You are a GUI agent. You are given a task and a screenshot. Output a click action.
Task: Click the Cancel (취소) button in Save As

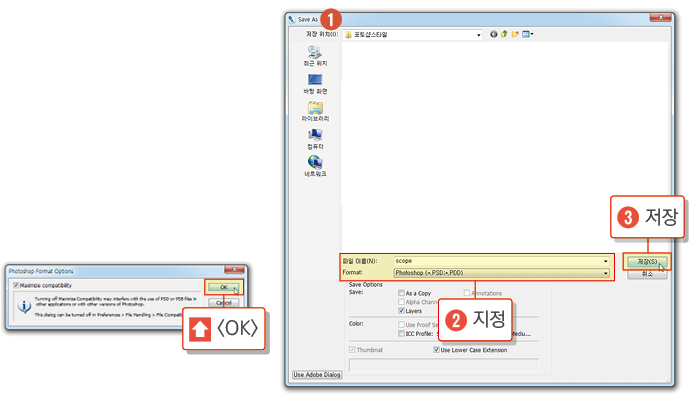pyautogui.click(x=647, y=274)
